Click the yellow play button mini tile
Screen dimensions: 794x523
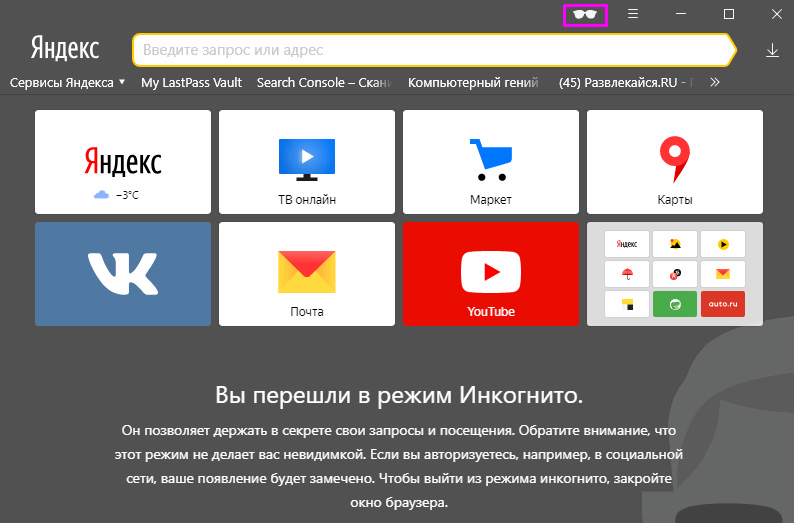point(723,244)
